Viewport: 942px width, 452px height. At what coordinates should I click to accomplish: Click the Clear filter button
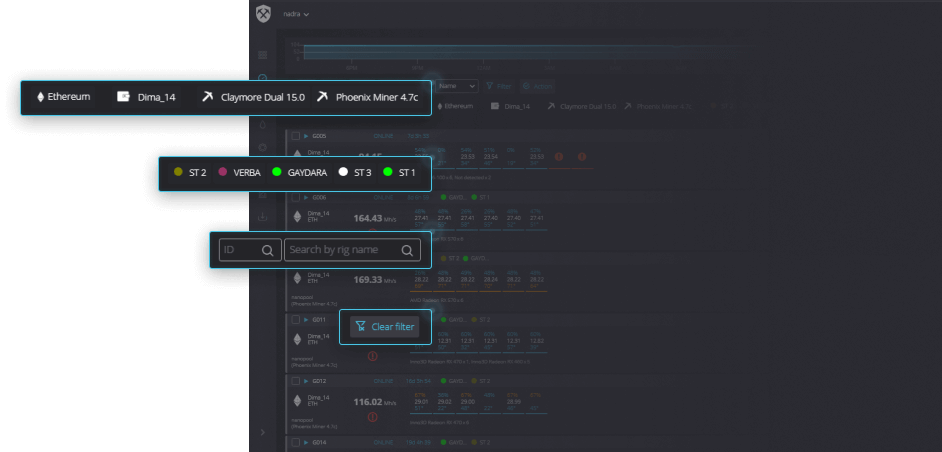click(384, 327)
